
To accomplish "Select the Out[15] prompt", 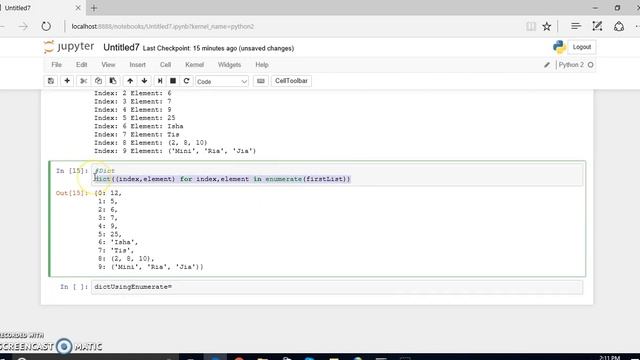I will click(x=72, y=193).
